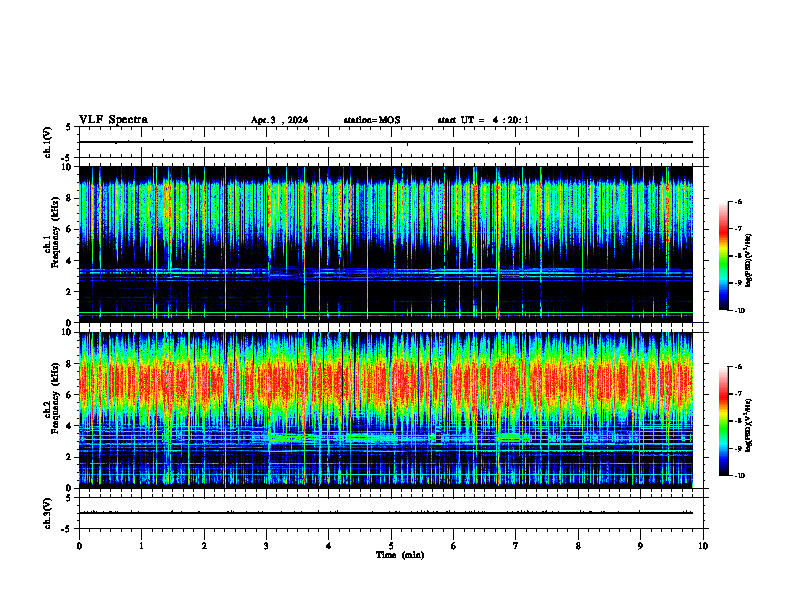Screen dimensions: 792x612
Task: Click the ch.1 color bar "-10" label
Action: (x=740, y=311)
